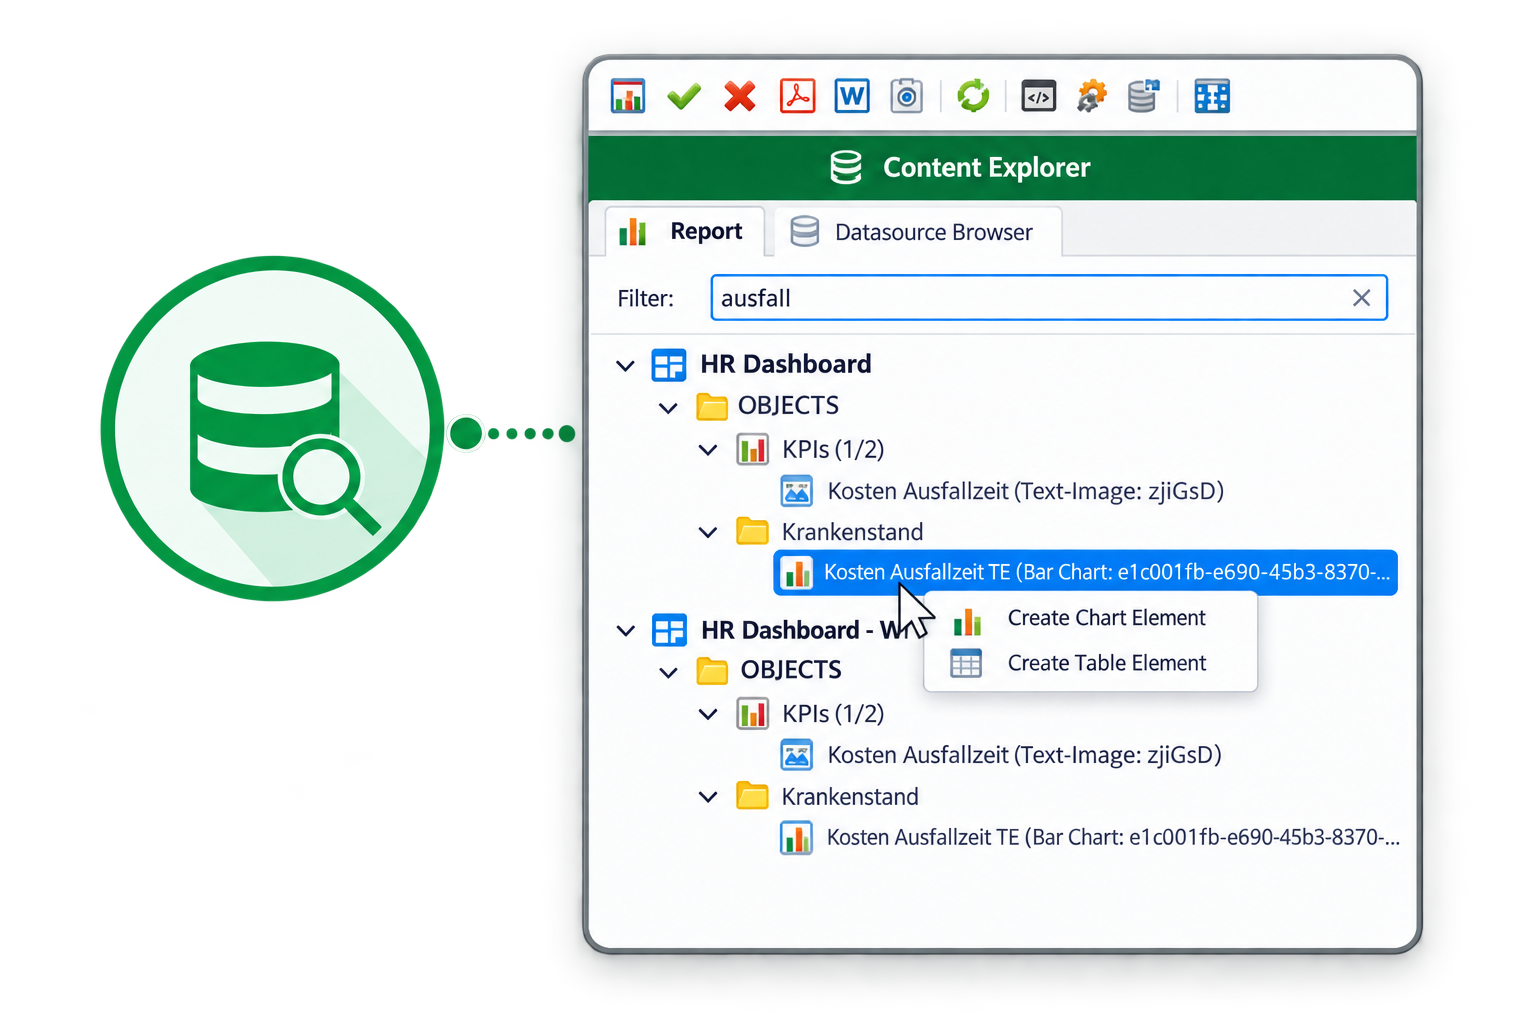Click the second KPIs (1/2) label
Image resolution: width=1536 pixels, height=1024 pixels.
[833, 714]
